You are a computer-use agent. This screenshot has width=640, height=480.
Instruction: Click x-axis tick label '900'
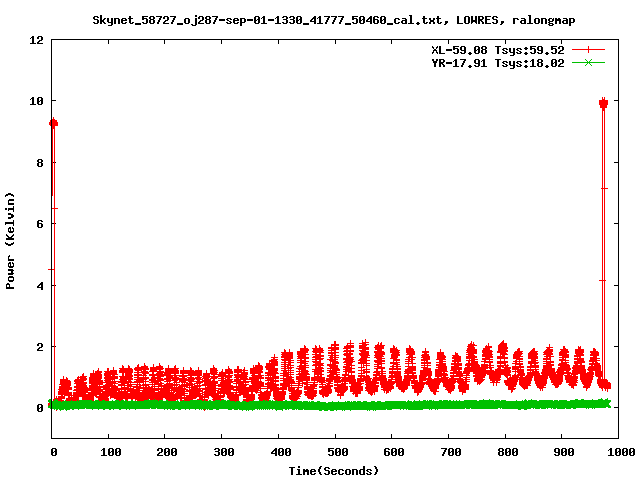pyautogui.click(x=564, y=452)
